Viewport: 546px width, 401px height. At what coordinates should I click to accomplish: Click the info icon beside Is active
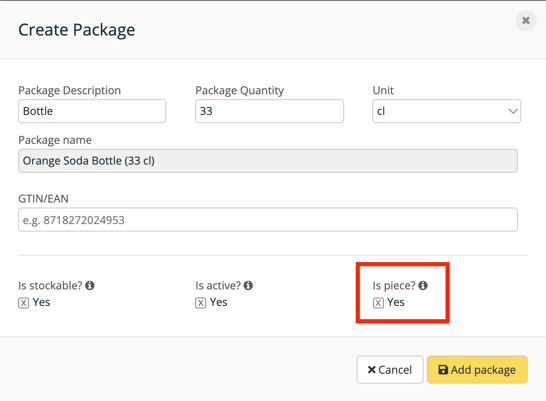pos(248,285)
